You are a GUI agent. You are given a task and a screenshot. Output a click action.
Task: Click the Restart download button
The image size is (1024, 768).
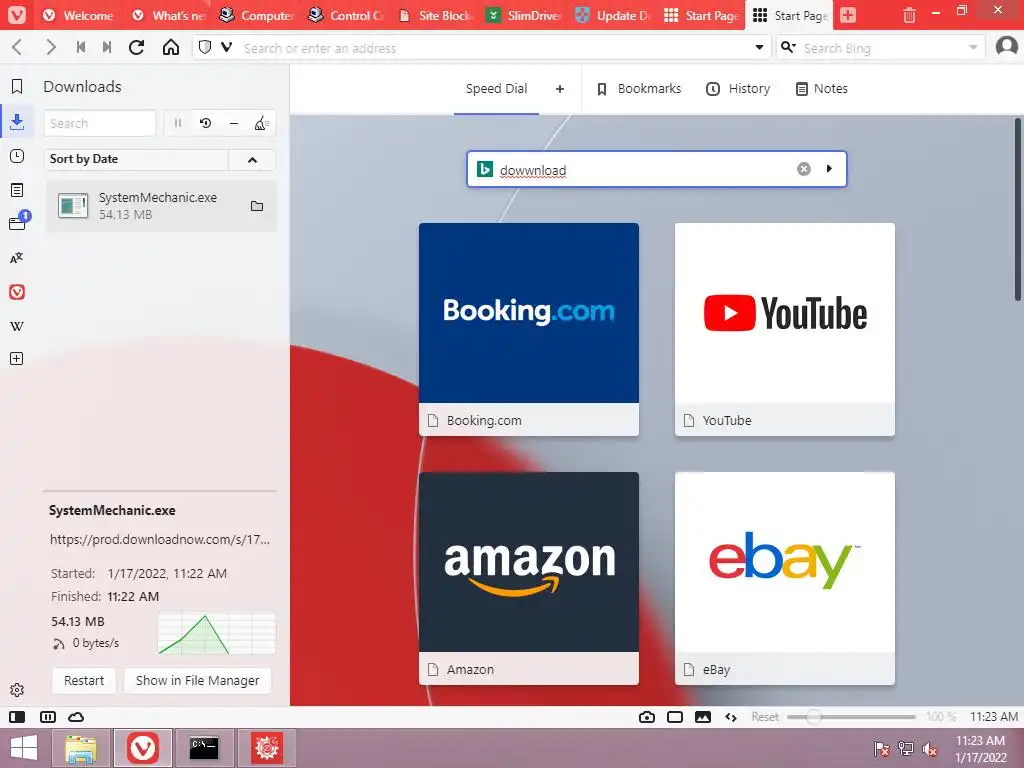(84, 680)
